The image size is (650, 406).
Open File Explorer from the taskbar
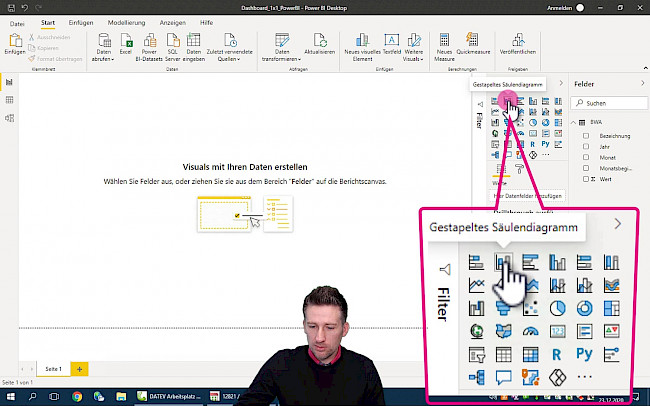click(121, 396)
